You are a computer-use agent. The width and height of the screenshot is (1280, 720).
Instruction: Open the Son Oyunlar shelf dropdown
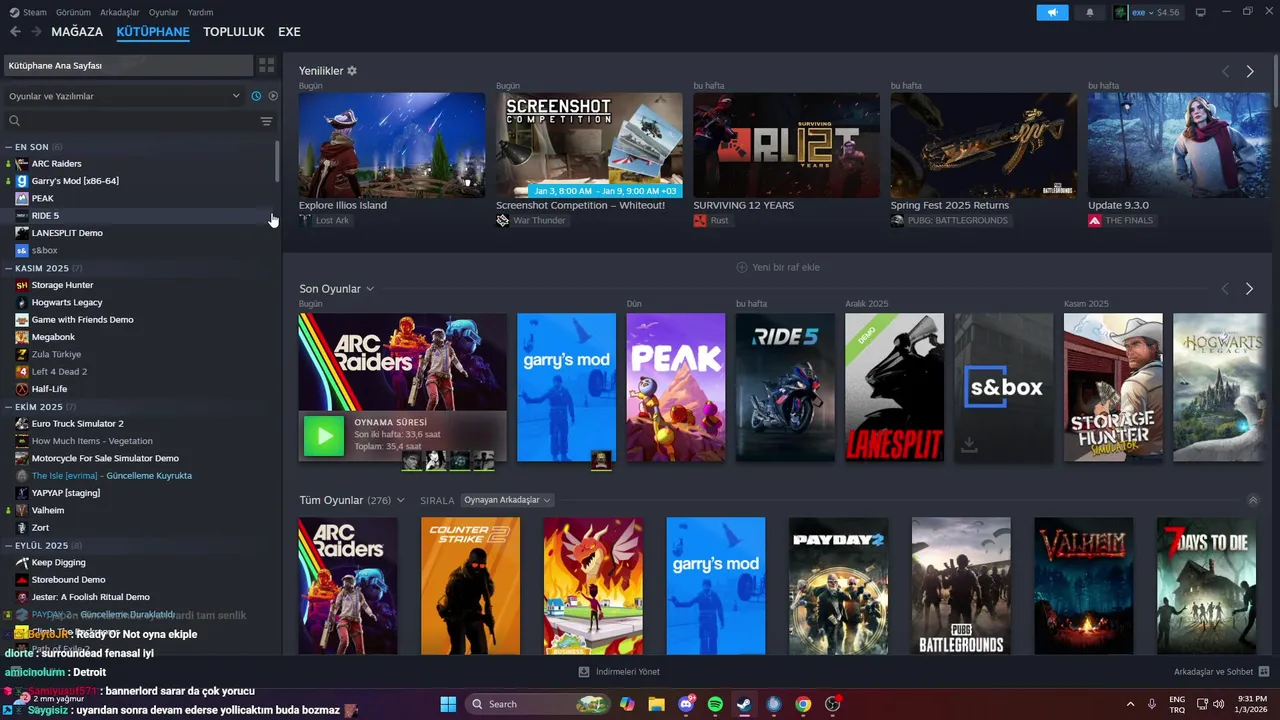pyautogui.click(x=370, y=289)
